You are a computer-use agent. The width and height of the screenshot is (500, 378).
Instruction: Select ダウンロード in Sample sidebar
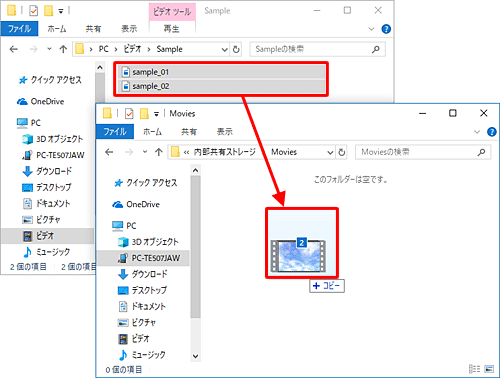click(47, 171)
